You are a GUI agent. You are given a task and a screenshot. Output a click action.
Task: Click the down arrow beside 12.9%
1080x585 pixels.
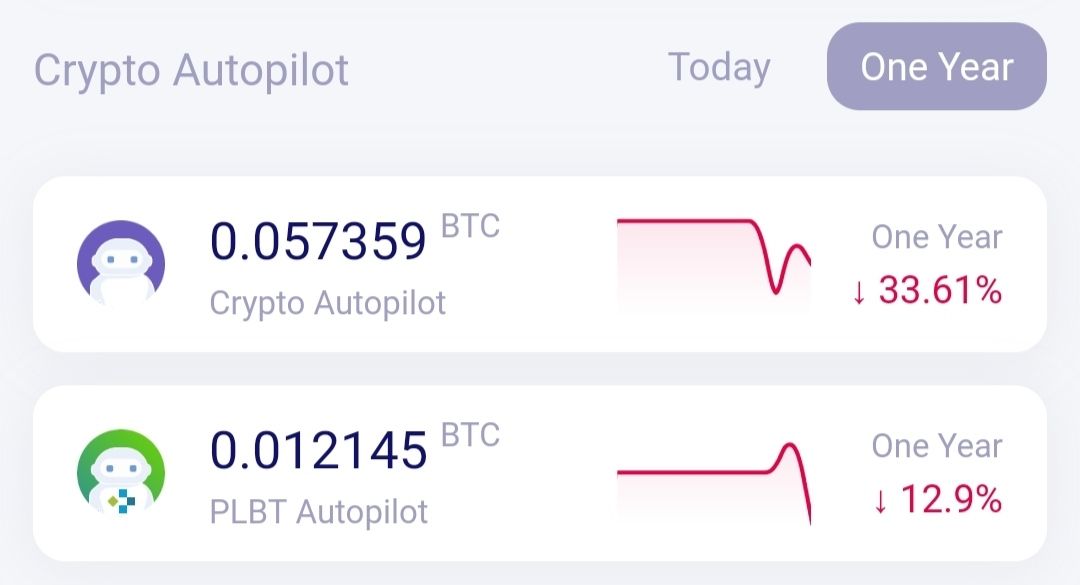880,501
